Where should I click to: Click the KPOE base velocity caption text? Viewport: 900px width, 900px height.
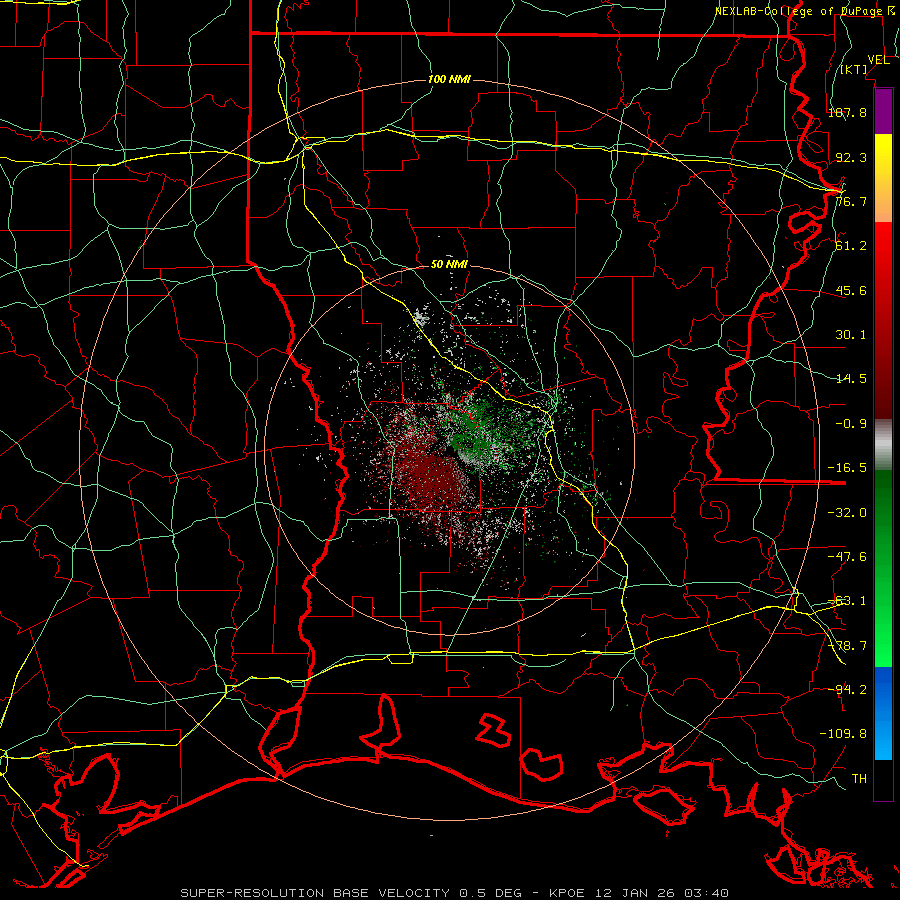pos(455,893)
